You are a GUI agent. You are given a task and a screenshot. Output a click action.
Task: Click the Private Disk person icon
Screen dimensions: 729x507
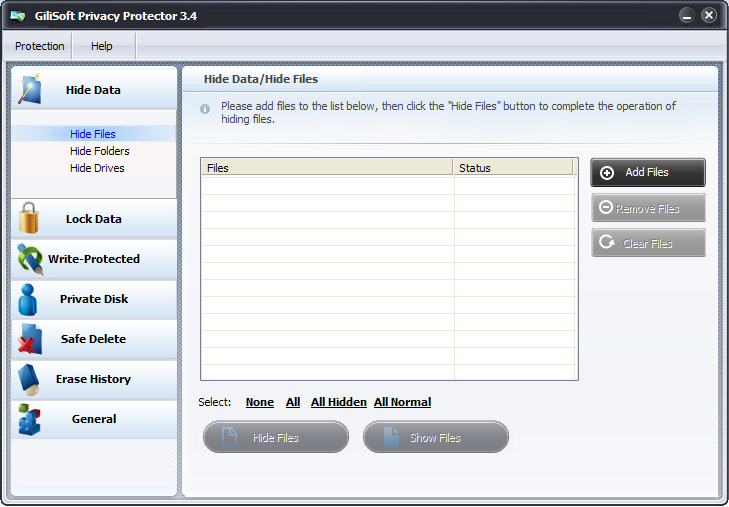click(x=29, y=299)
